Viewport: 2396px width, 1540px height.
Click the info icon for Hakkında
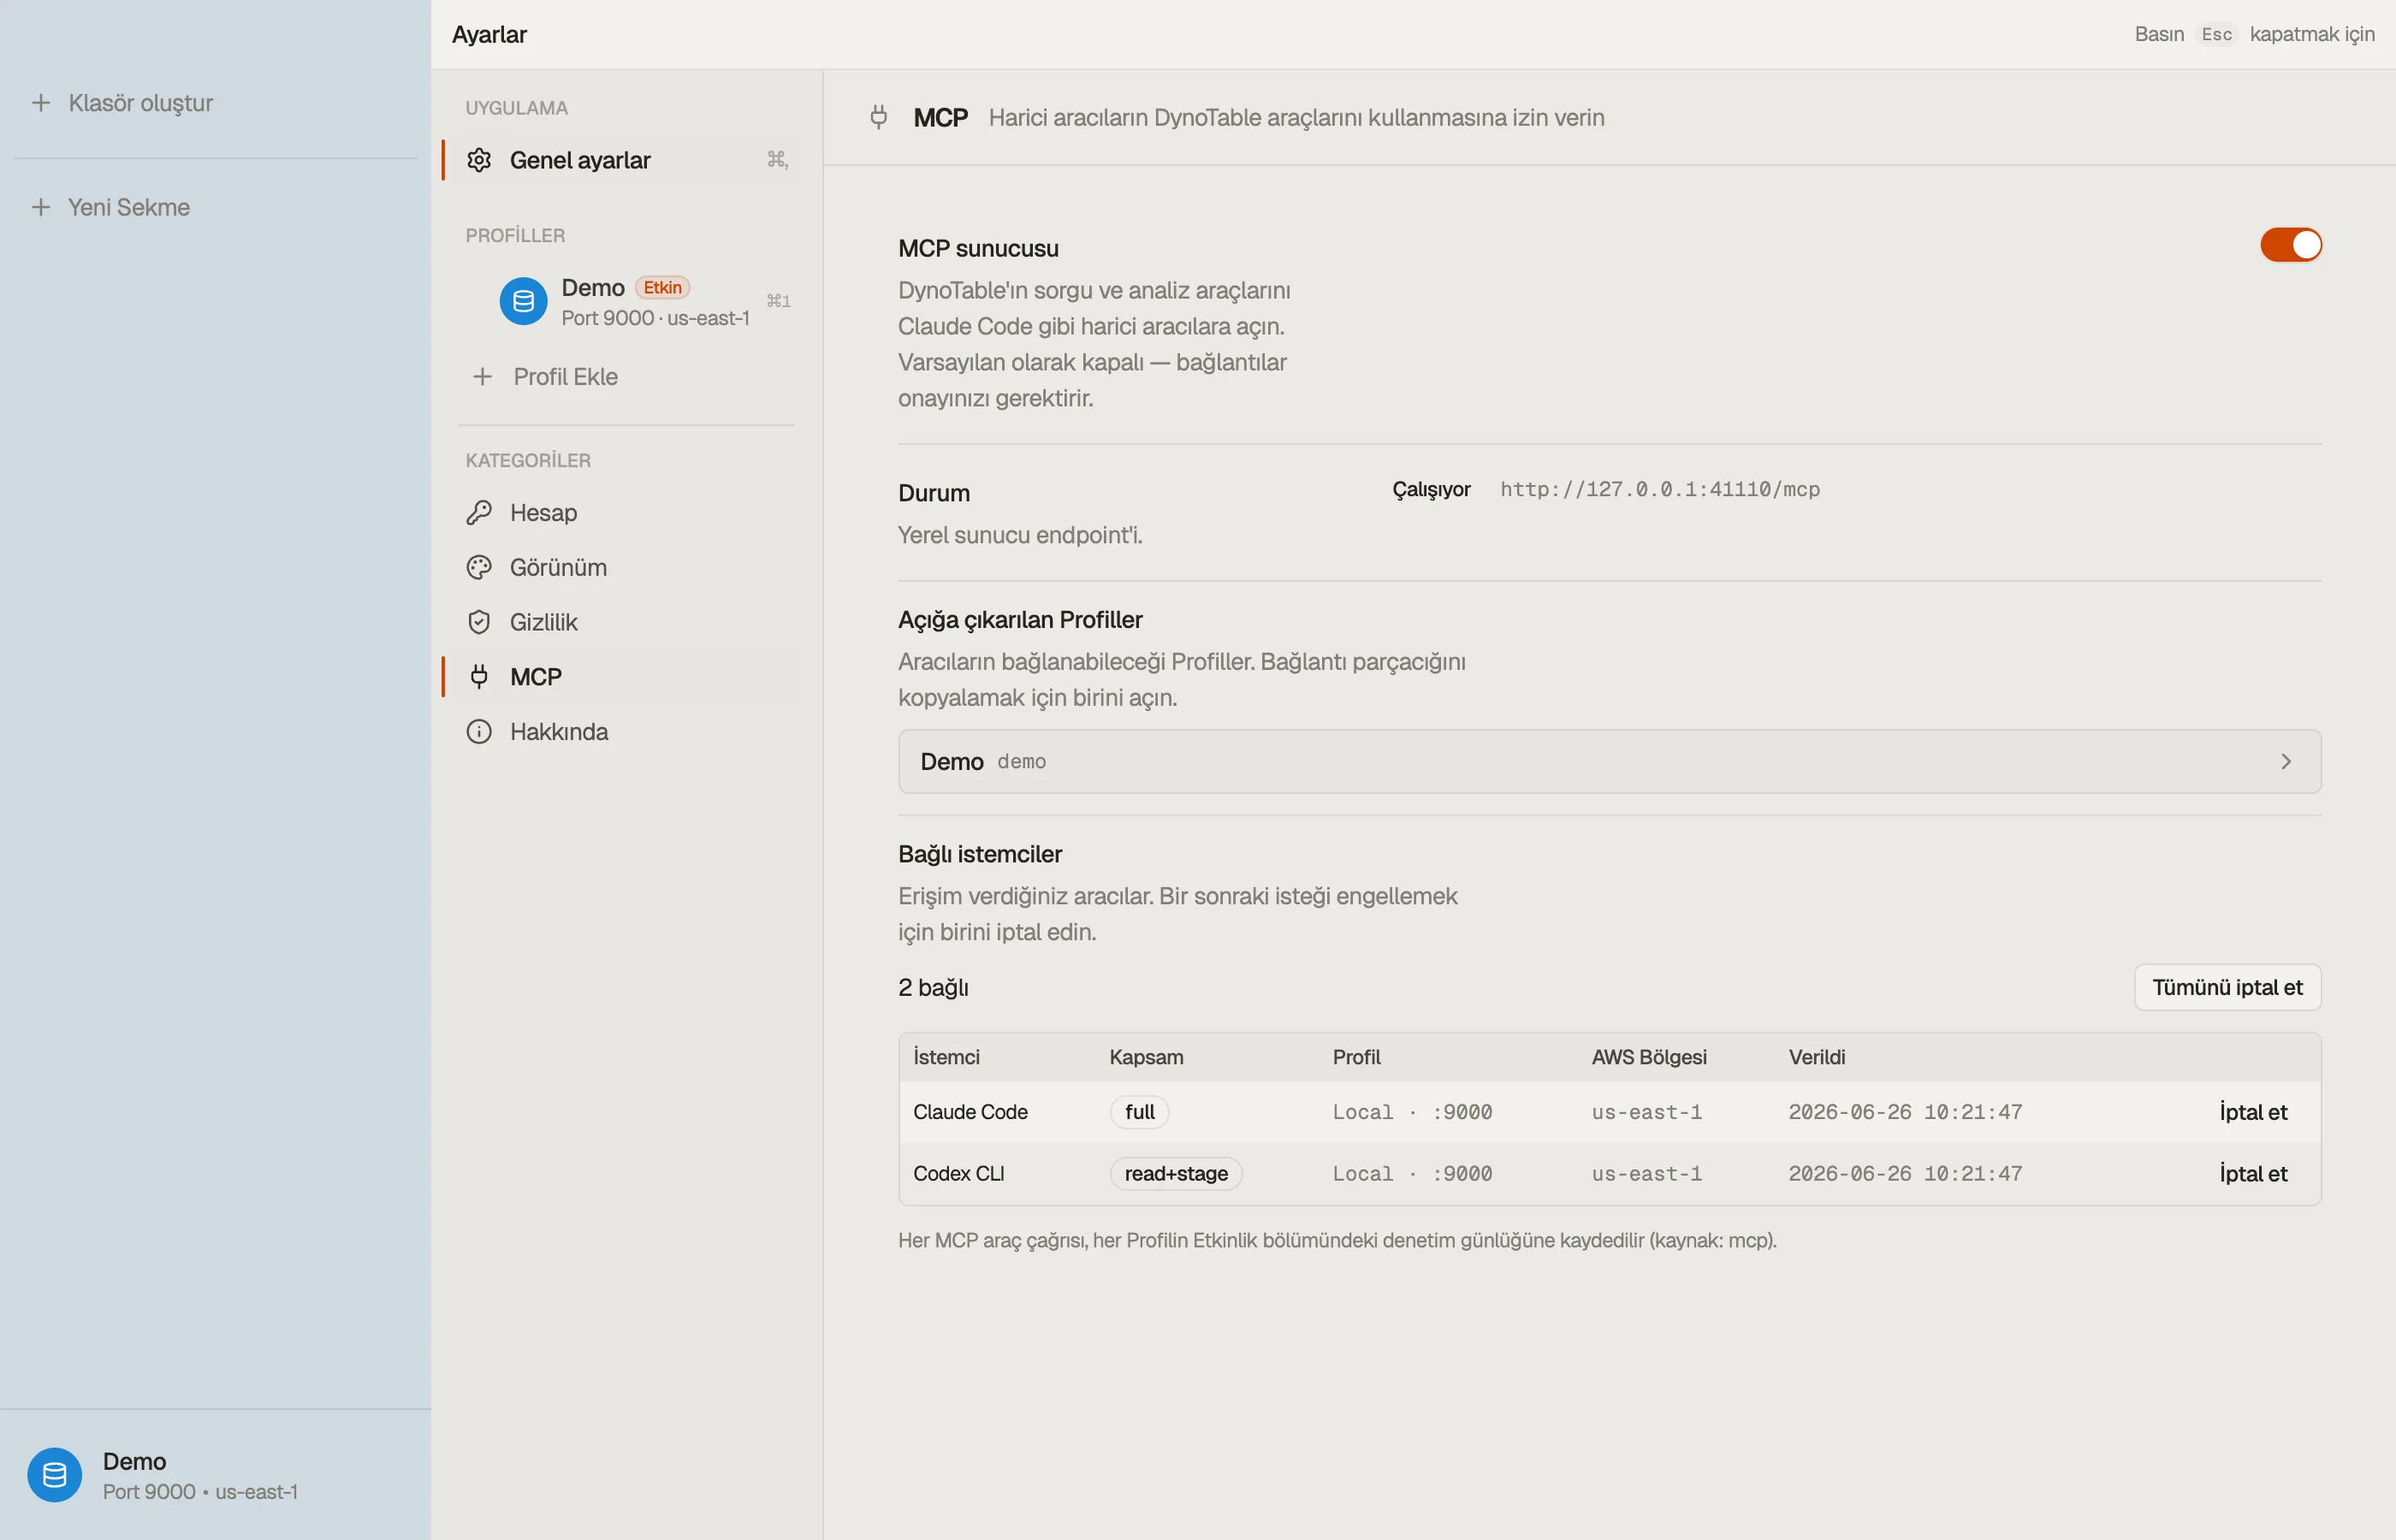[479, 732]
